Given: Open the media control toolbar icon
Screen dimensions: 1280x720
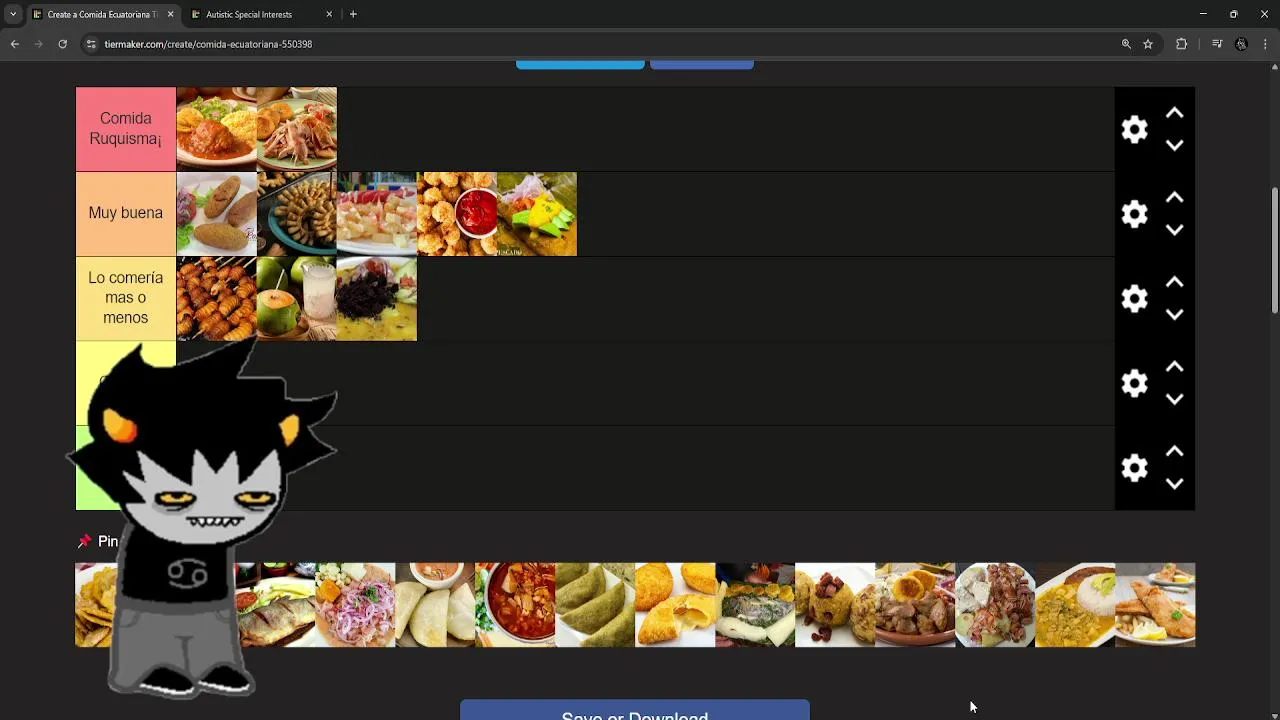Looking at the screenshot, I should [1217, 44].
